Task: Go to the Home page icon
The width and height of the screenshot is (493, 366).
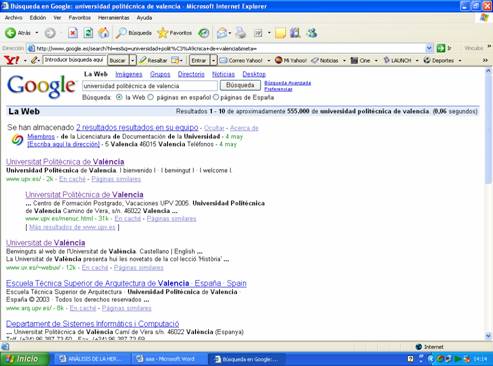Action: coord(104,33)
